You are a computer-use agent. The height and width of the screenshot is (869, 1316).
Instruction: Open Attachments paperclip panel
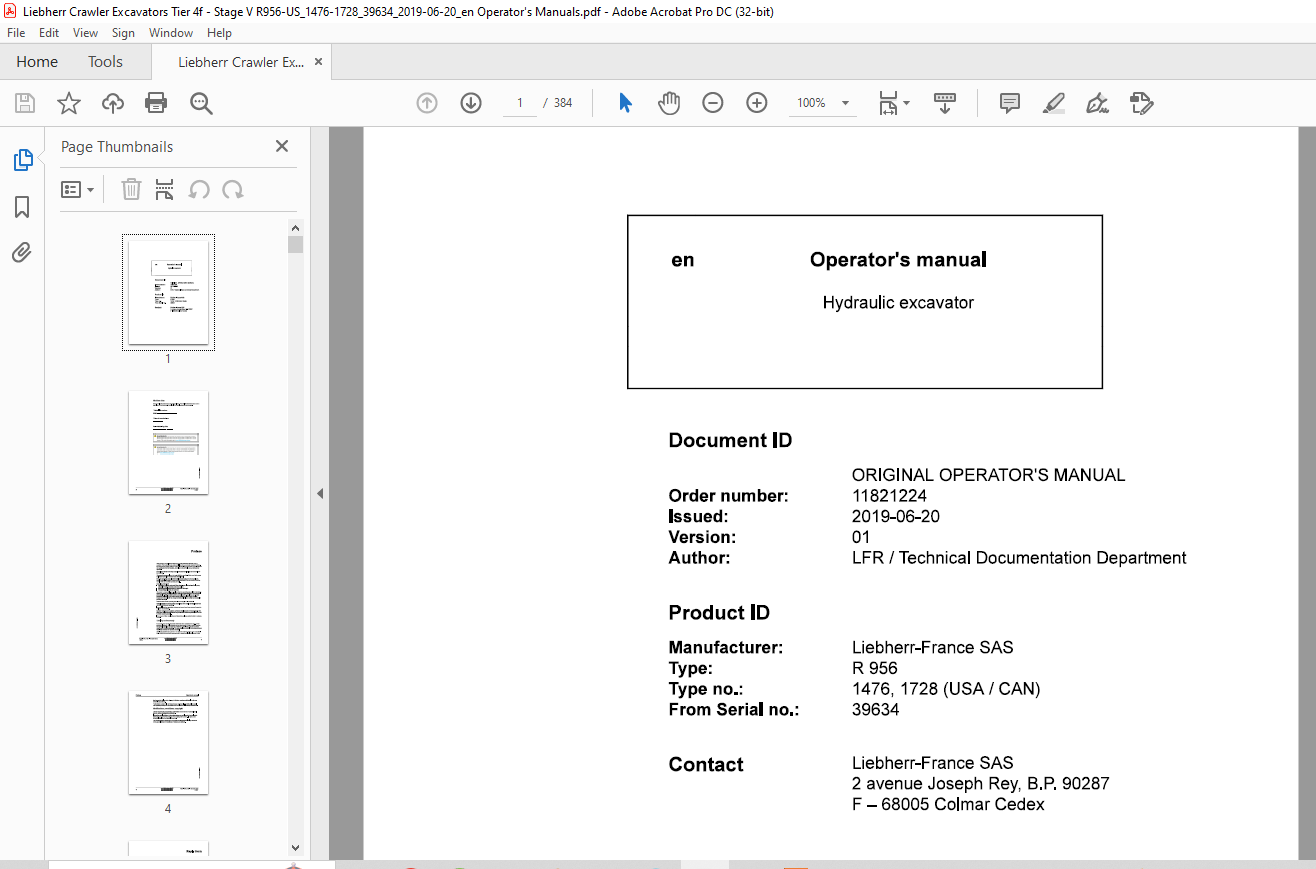(x=22, y=252)
